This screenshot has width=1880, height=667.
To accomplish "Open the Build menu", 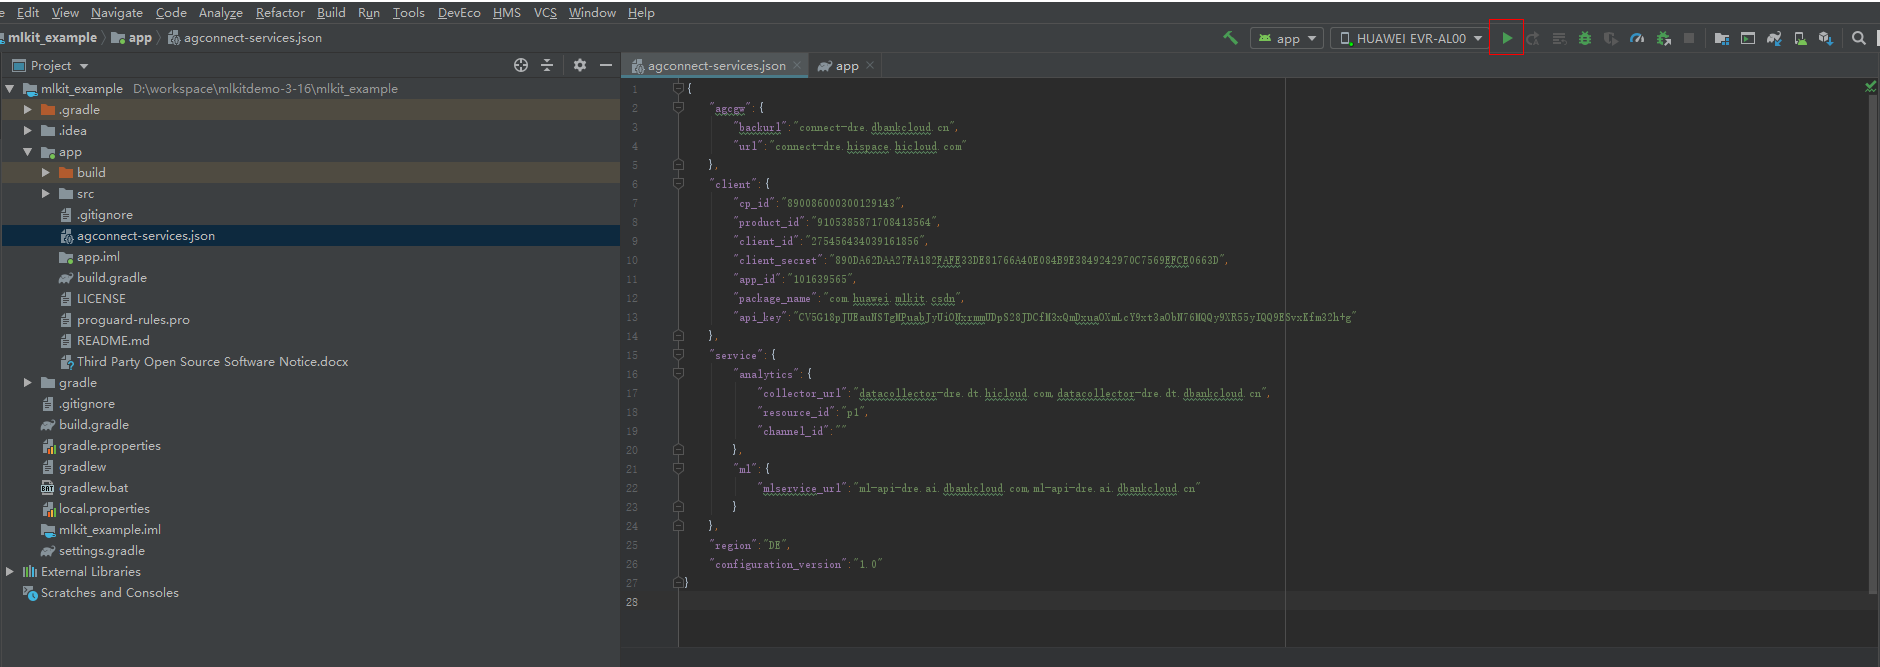I will point(331,12).
